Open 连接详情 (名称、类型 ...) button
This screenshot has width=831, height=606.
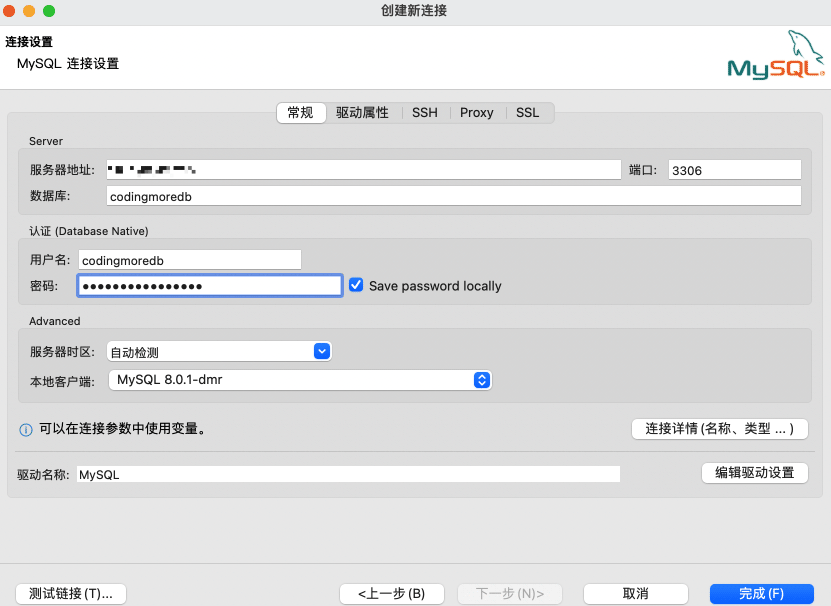pyautogui.click(x=720, y=428)
